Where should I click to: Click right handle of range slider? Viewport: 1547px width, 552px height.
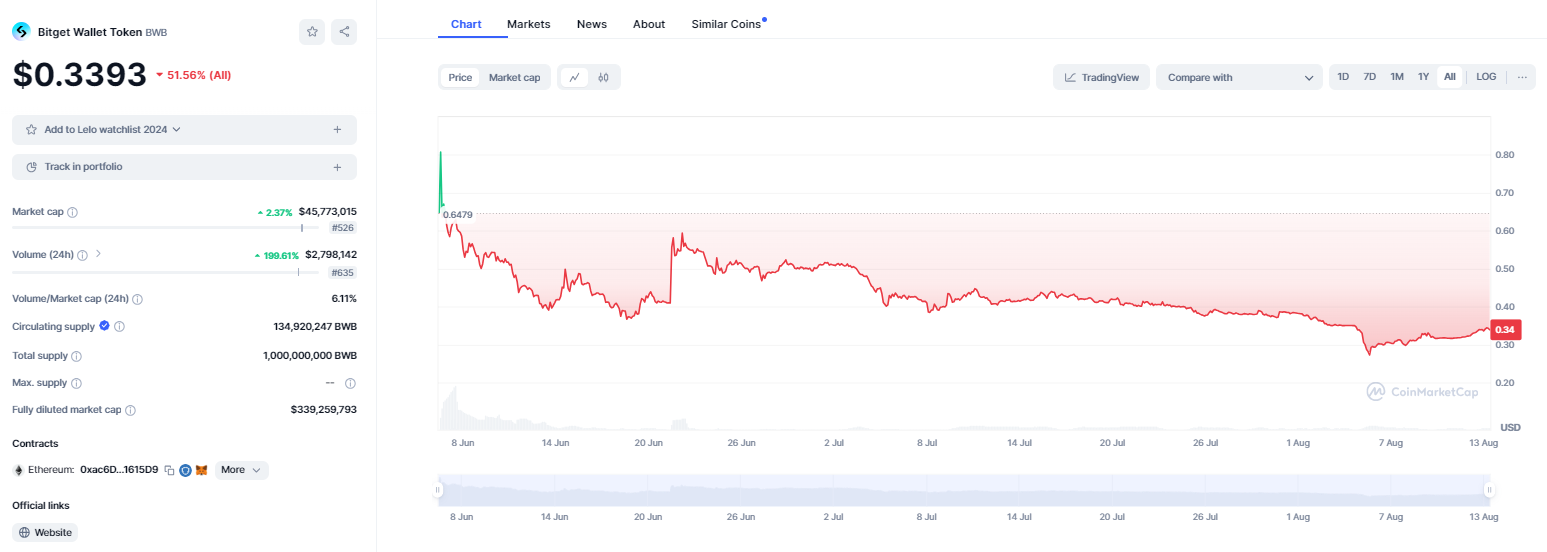point(1489,490)
